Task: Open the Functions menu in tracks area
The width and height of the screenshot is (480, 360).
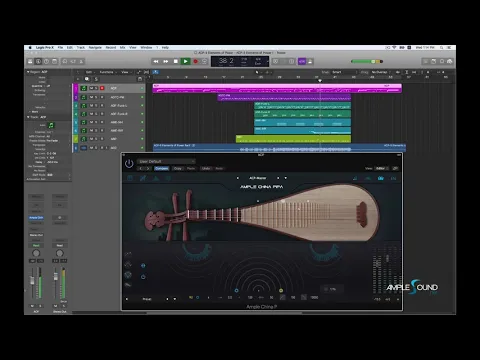Action: point(107,72)
